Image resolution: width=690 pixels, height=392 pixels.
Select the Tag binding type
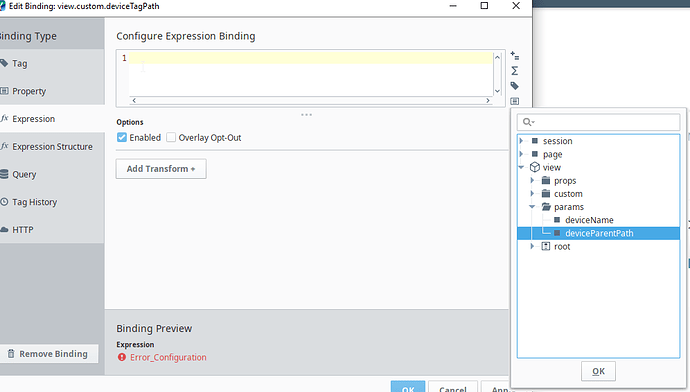pos(52,63)
